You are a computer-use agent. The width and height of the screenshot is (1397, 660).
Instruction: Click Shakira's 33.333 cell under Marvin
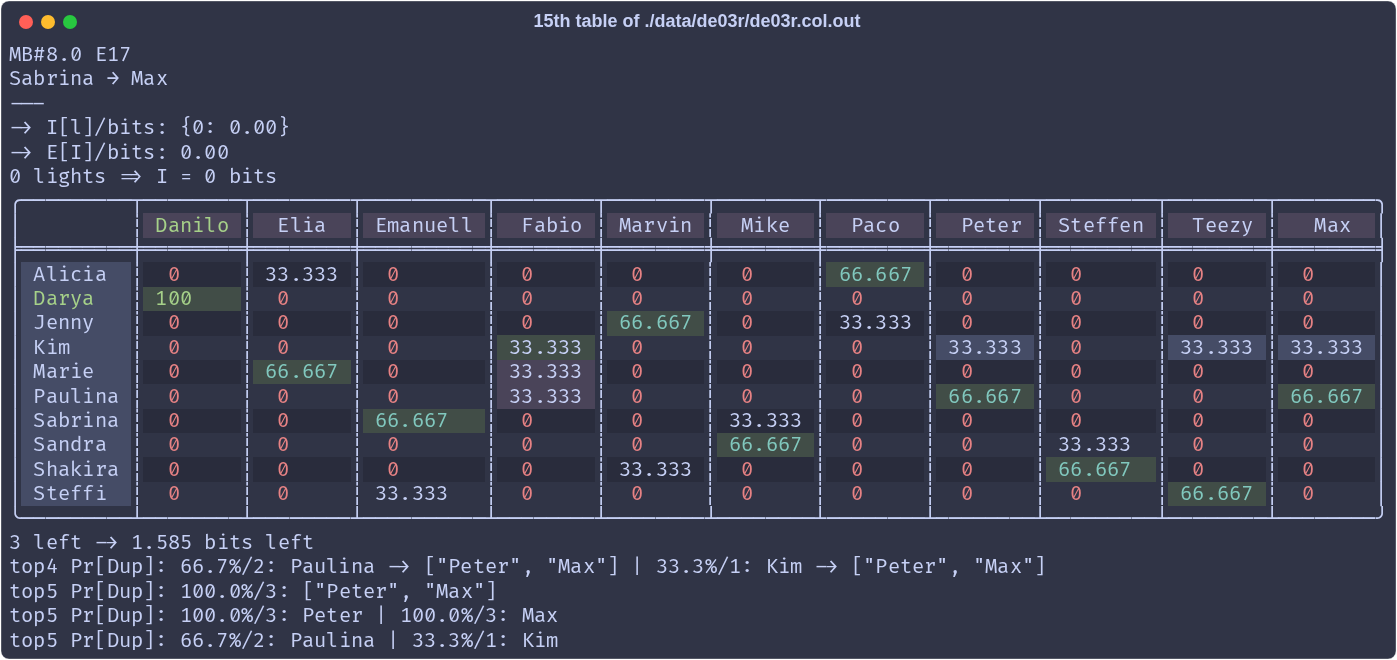[x=656, y=470]
